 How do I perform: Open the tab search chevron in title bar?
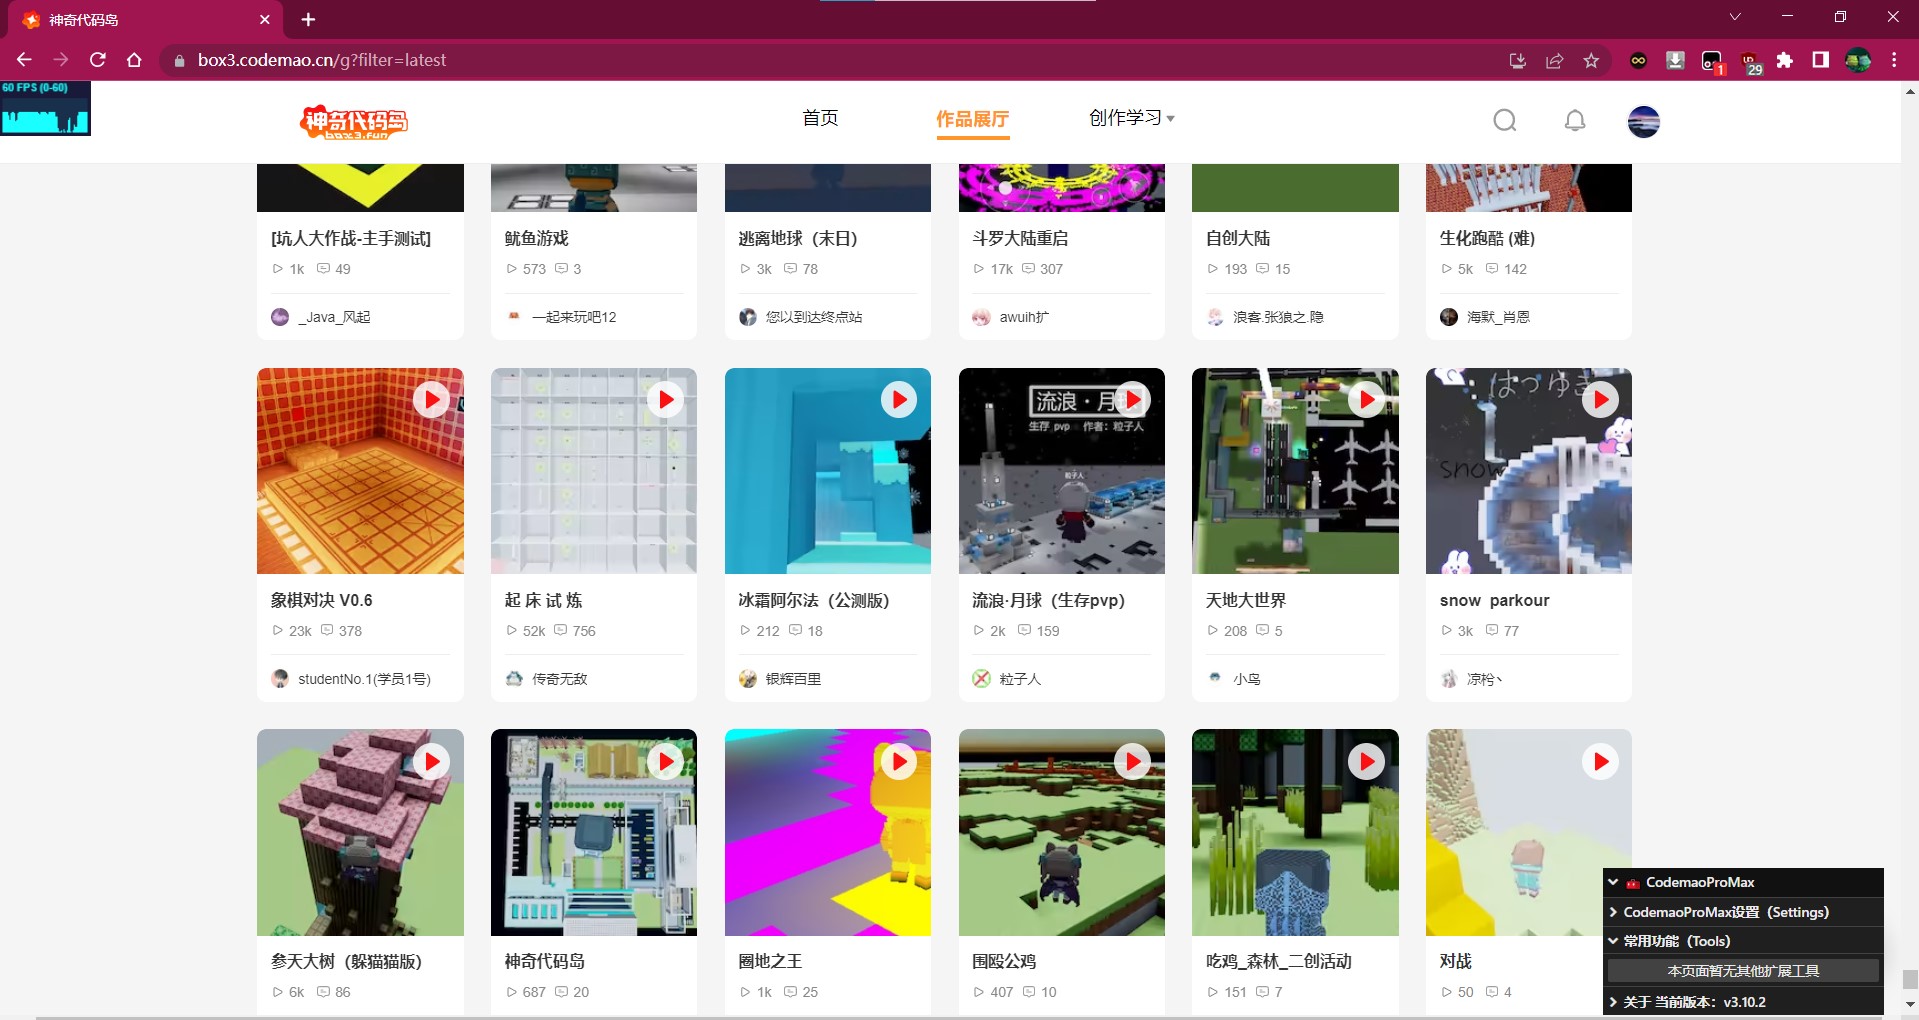tap(1735, 17)
